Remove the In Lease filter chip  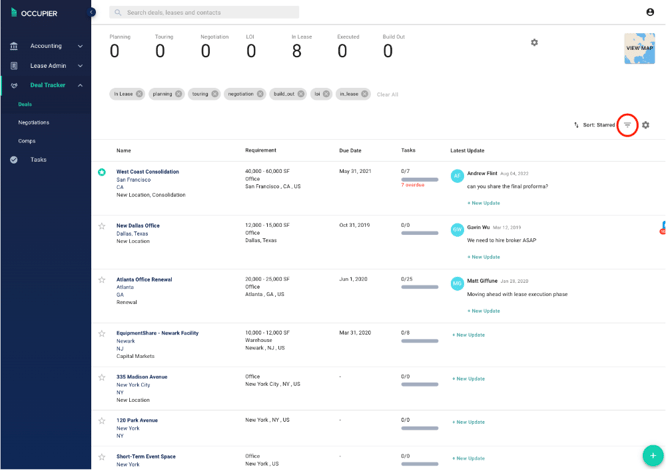tap(139, 94)
